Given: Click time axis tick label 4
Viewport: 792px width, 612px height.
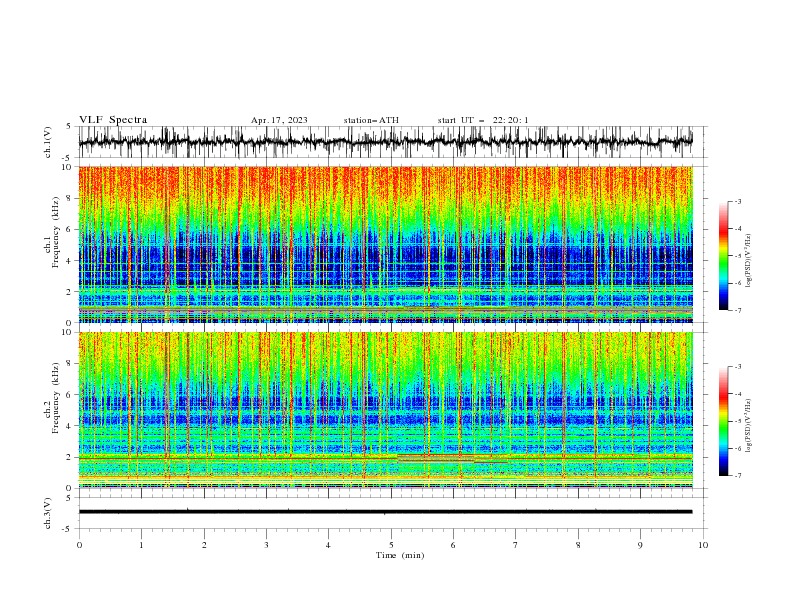Looking at the screenshot, I should point(328,545).
